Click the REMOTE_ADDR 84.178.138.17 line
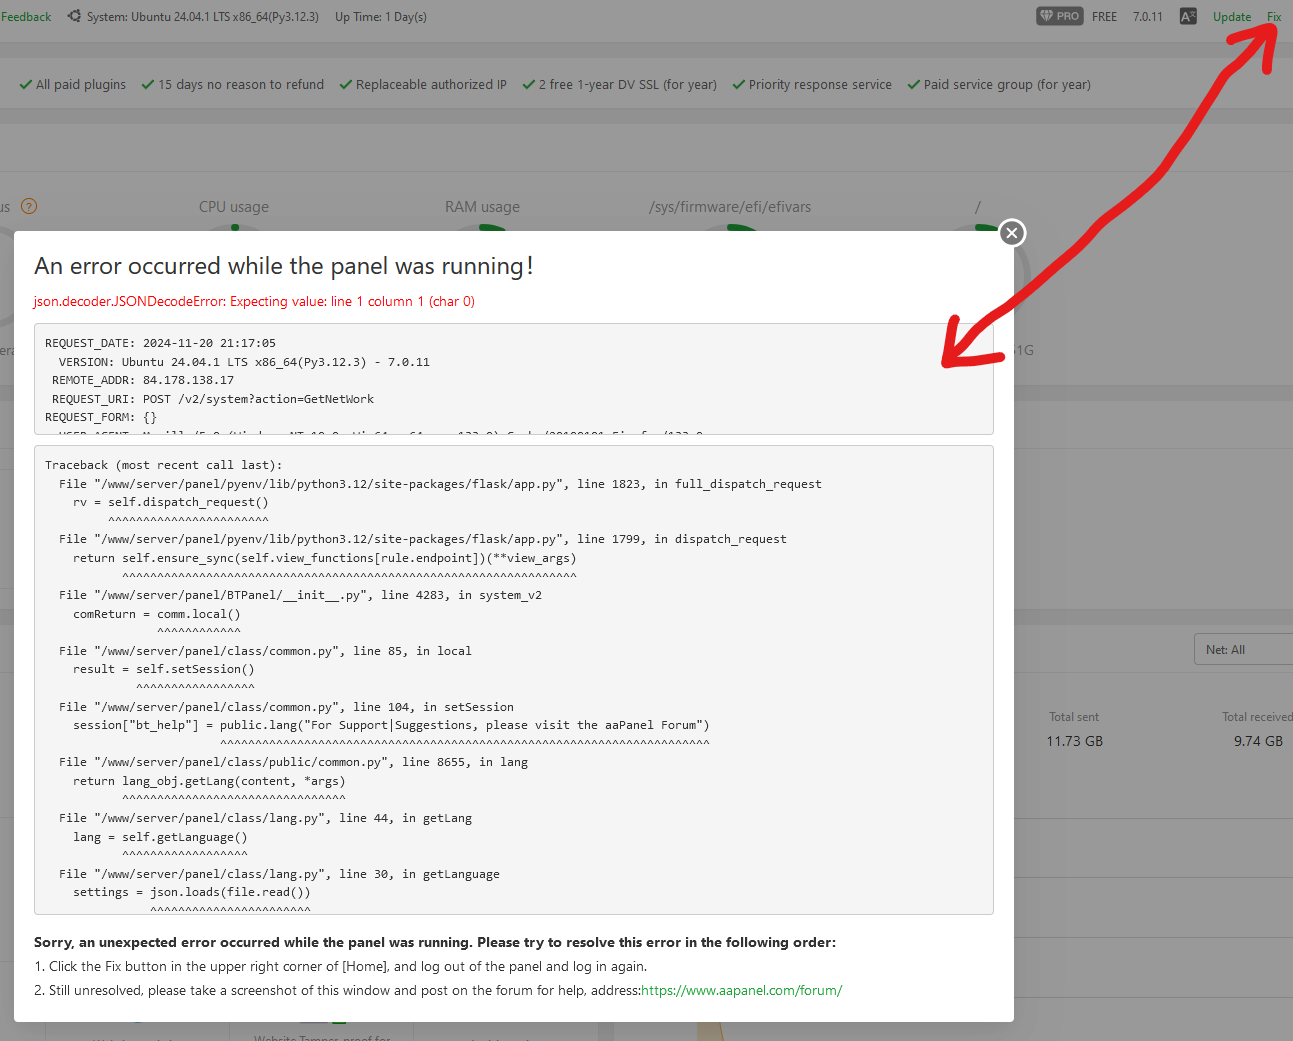1293x1041 pixels. pos(143,380)
